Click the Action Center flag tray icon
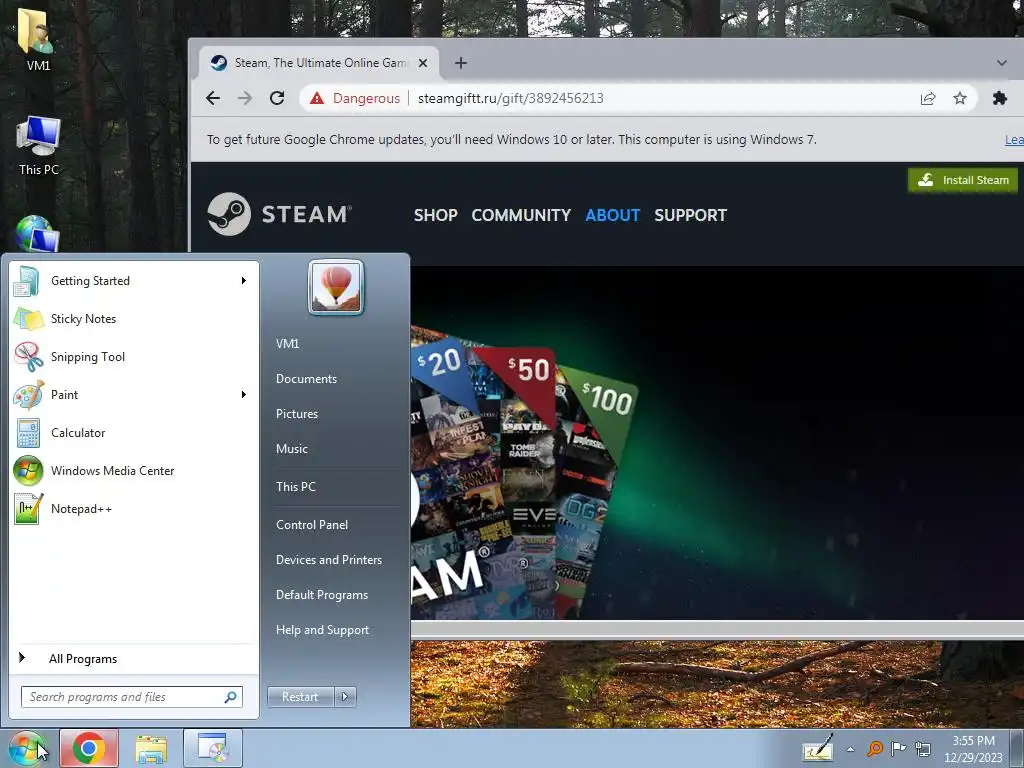The width and height of the screenshot is (1024, 768). click(899, 748)
